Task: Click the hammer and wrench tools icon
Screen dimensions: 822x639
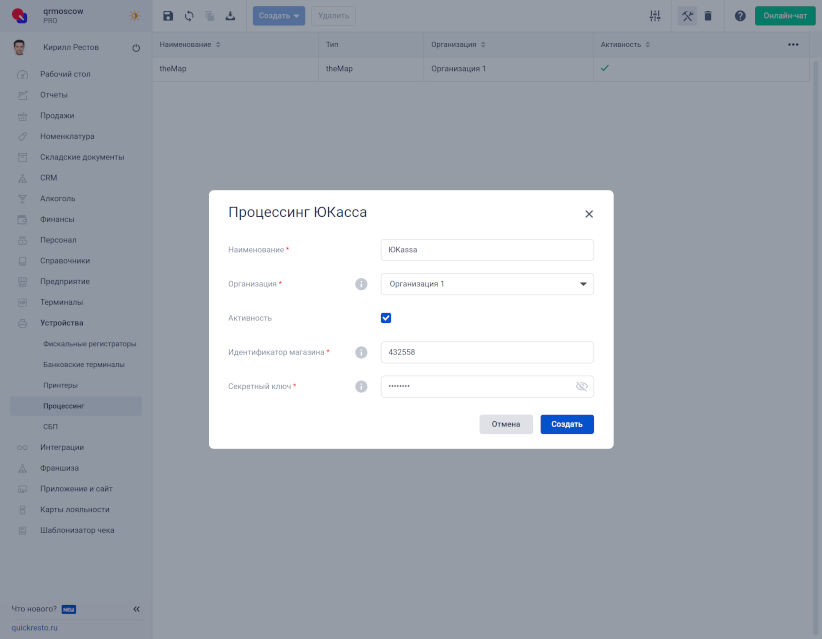Action: [687, 16]
